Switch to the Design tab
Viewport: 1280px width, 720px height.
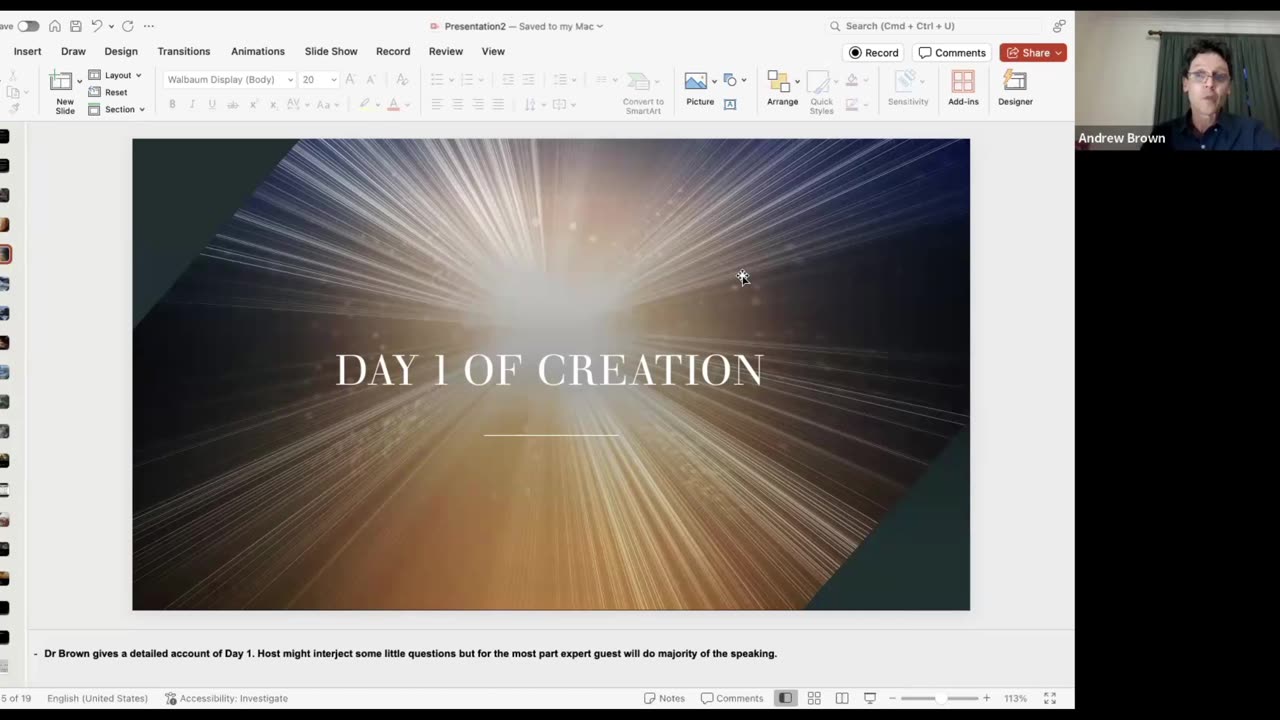click(x=121, y=51)
